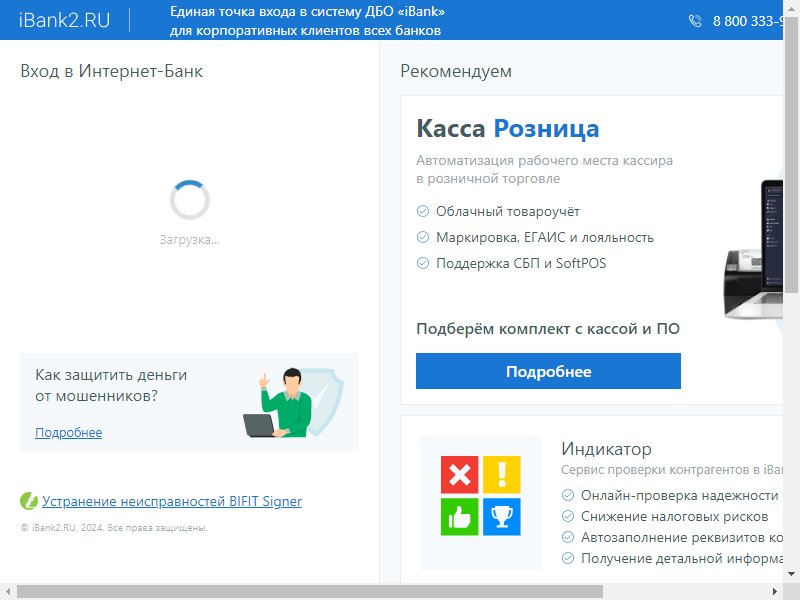Image resolution: width=800 pixels, height=600 pixels.
Task: Click the check icon beside Маркировка, ЕГАИС
Action: pyautogui.click(x=423, y=237)
